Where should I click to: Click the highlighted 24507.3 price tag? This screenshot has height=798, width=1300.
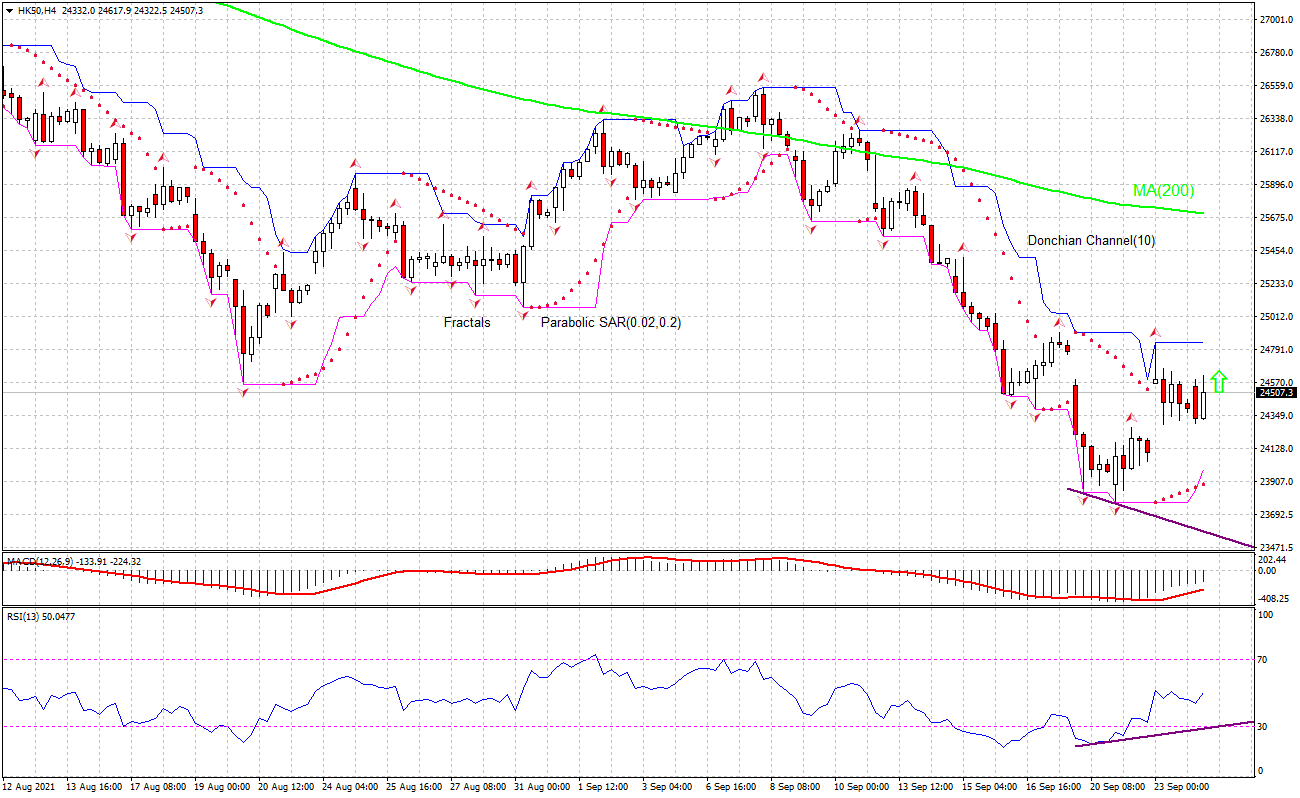click(1274, 394)
